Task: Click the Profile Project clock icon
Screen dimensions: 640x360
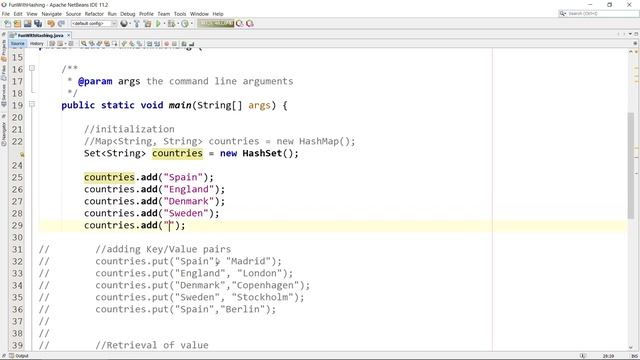Action: pyautogui.click(x=185, y=24)
